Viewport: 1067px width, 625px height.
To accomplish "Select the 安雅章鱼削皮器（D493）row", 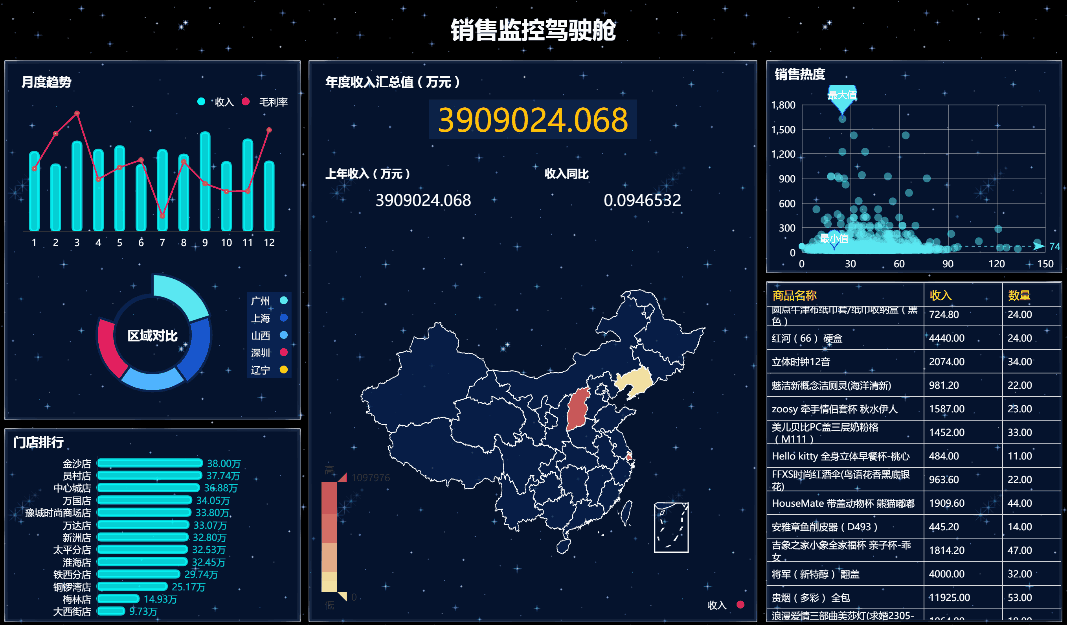I will click(x=913, y=527).
